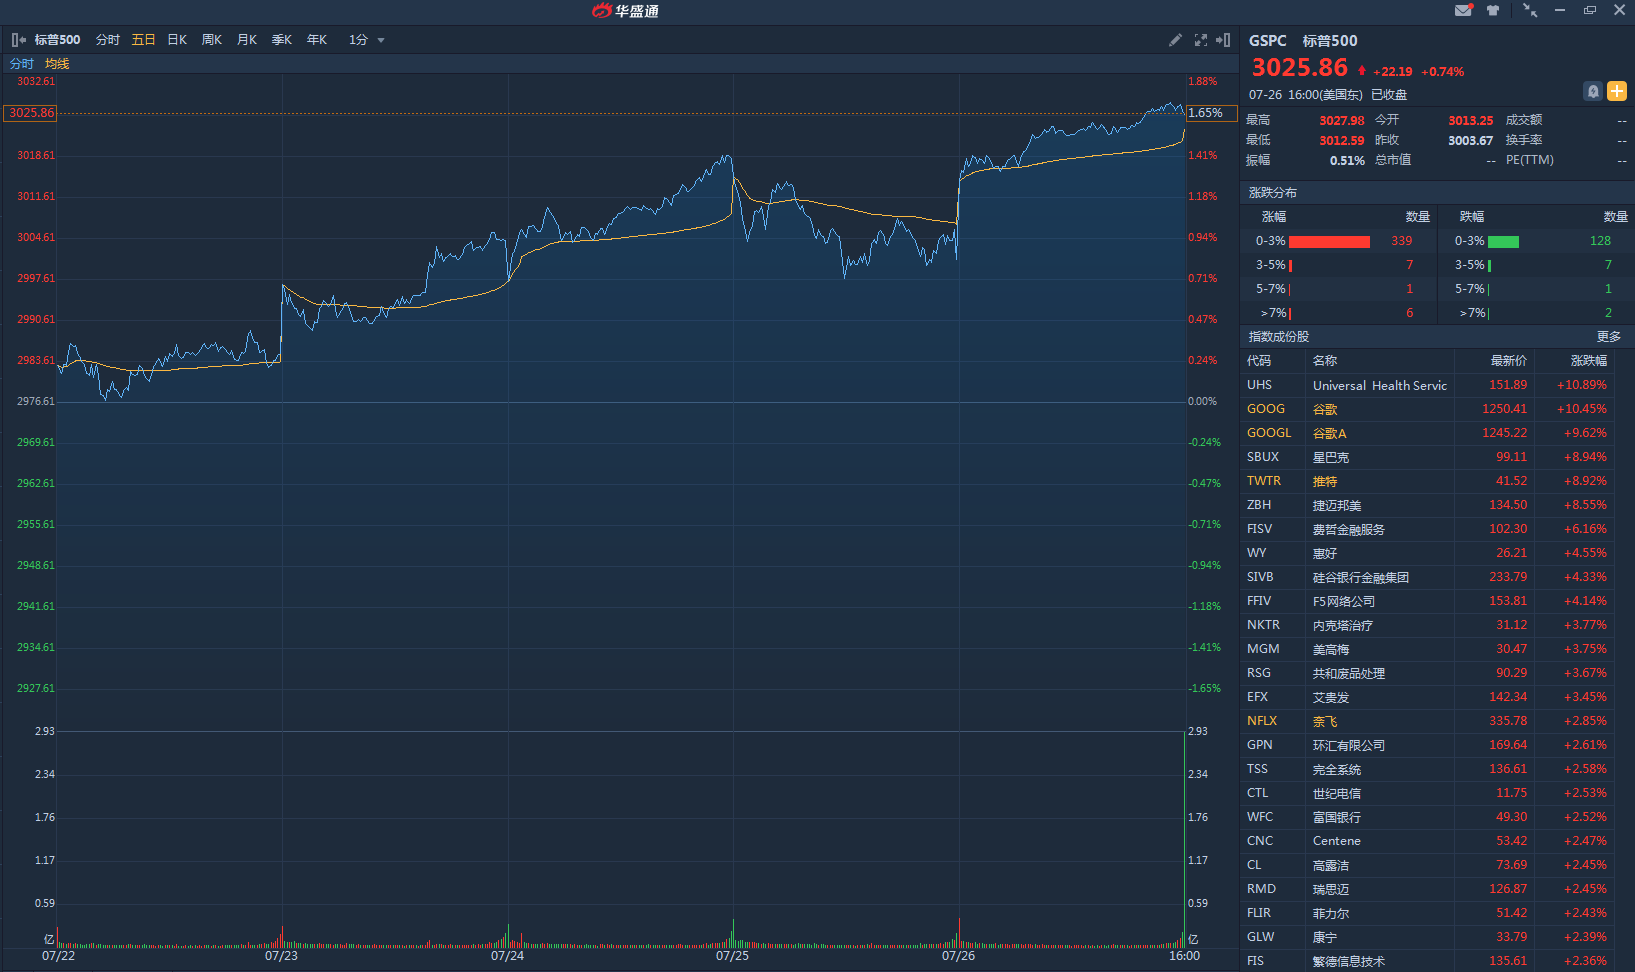The width and height of the screenshot is (1635, 972).
Task: Switch to the 周K chart tab
Action: [x=212, y=40]
